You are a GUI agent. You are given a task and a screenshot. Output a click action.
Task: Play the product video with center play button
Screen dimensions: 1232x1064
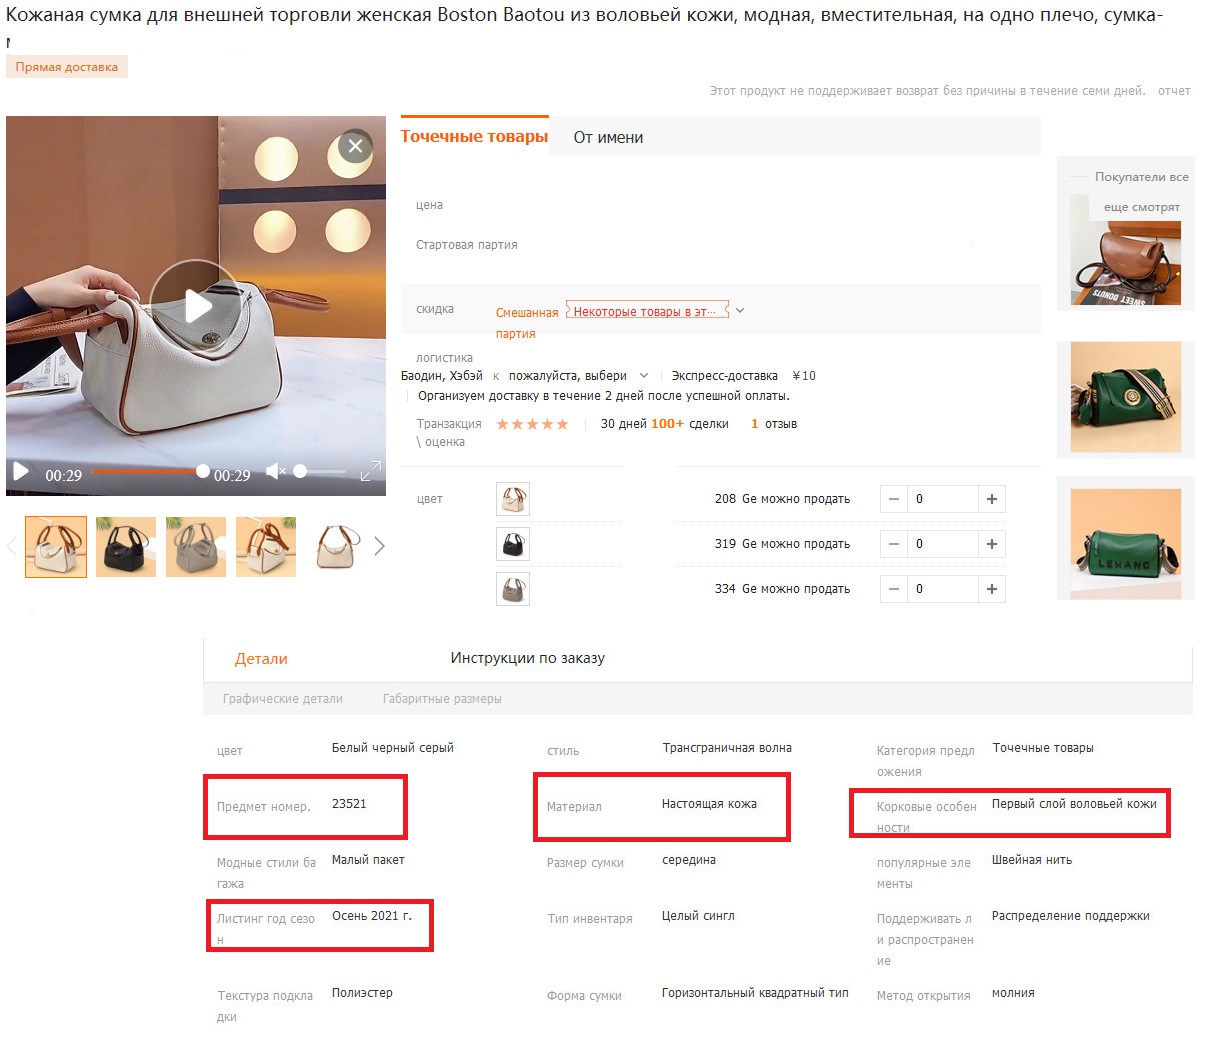196,306
